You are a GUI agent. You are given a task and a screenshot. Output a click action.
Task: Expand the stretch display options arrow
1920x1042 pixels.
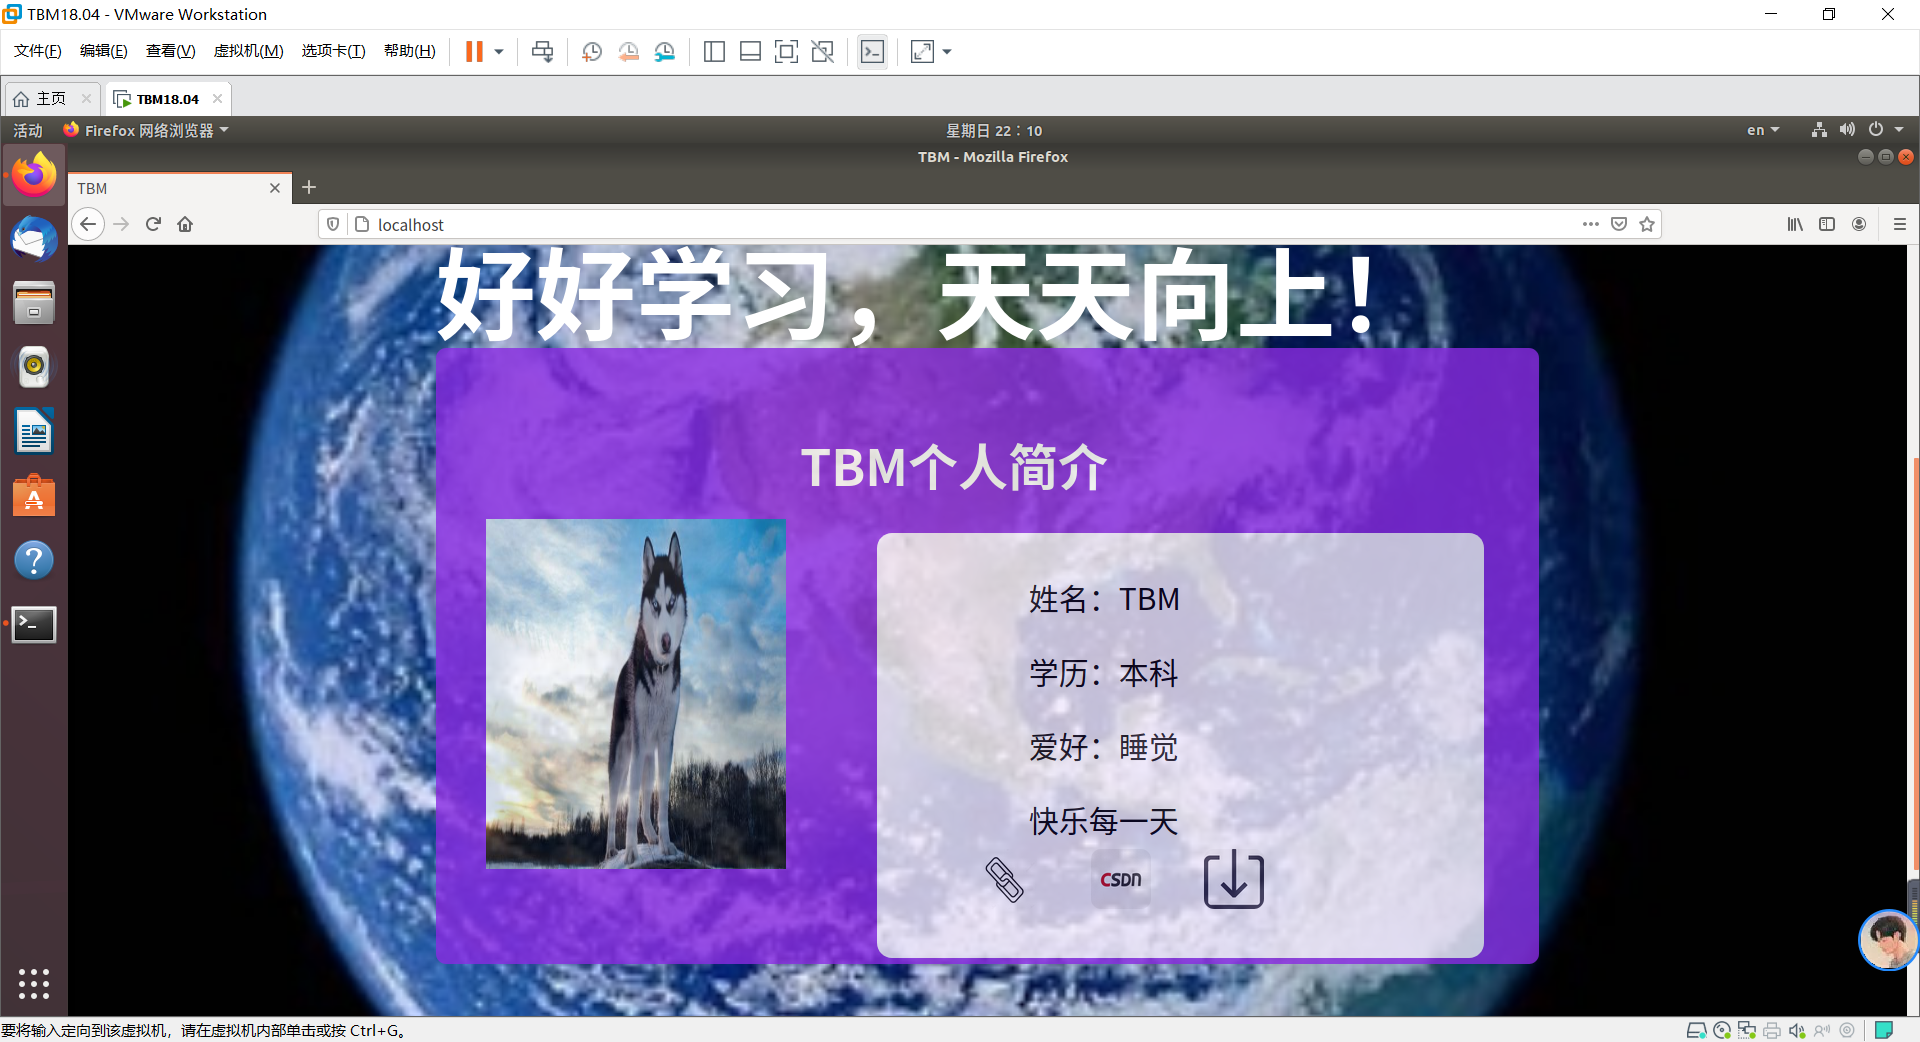coord(947,52)
